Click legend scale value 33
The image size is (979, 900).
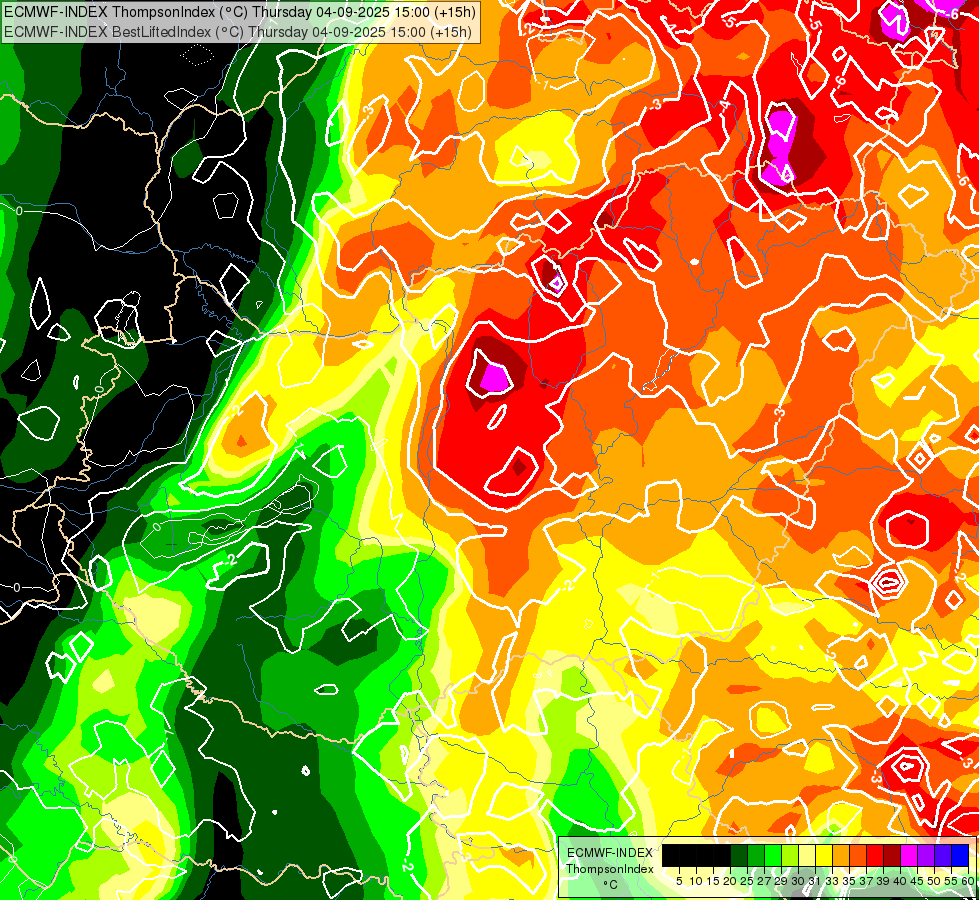[x=832, y=881]
